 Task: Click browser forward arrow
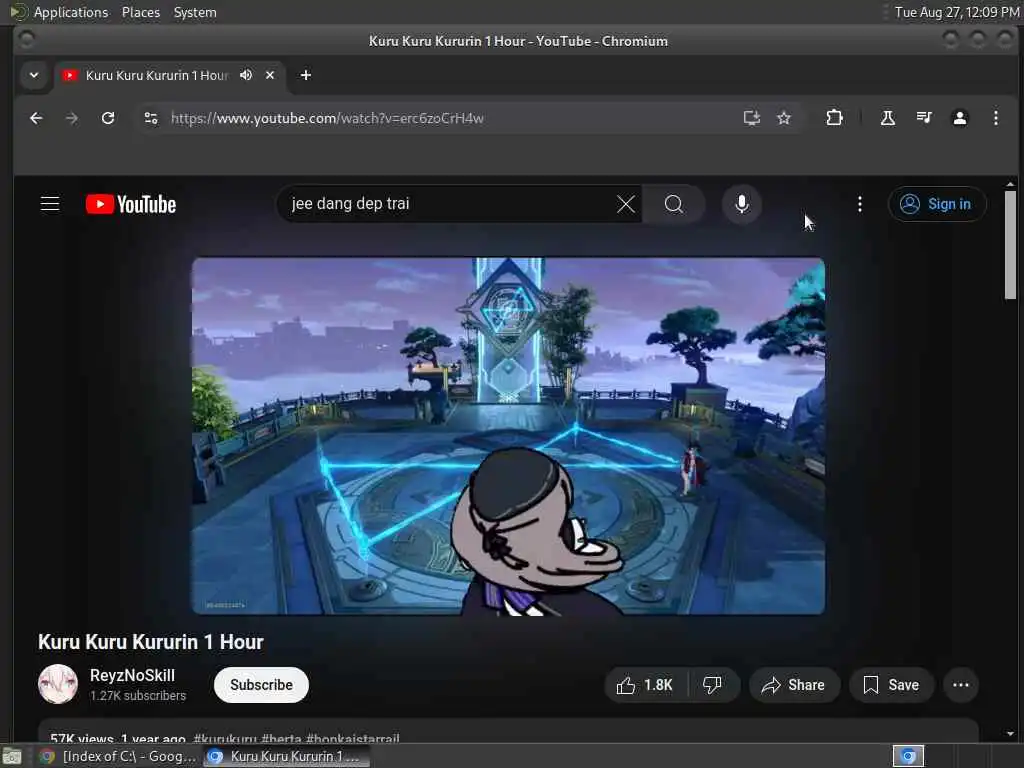pyautogui.click(x=72, y=118)
